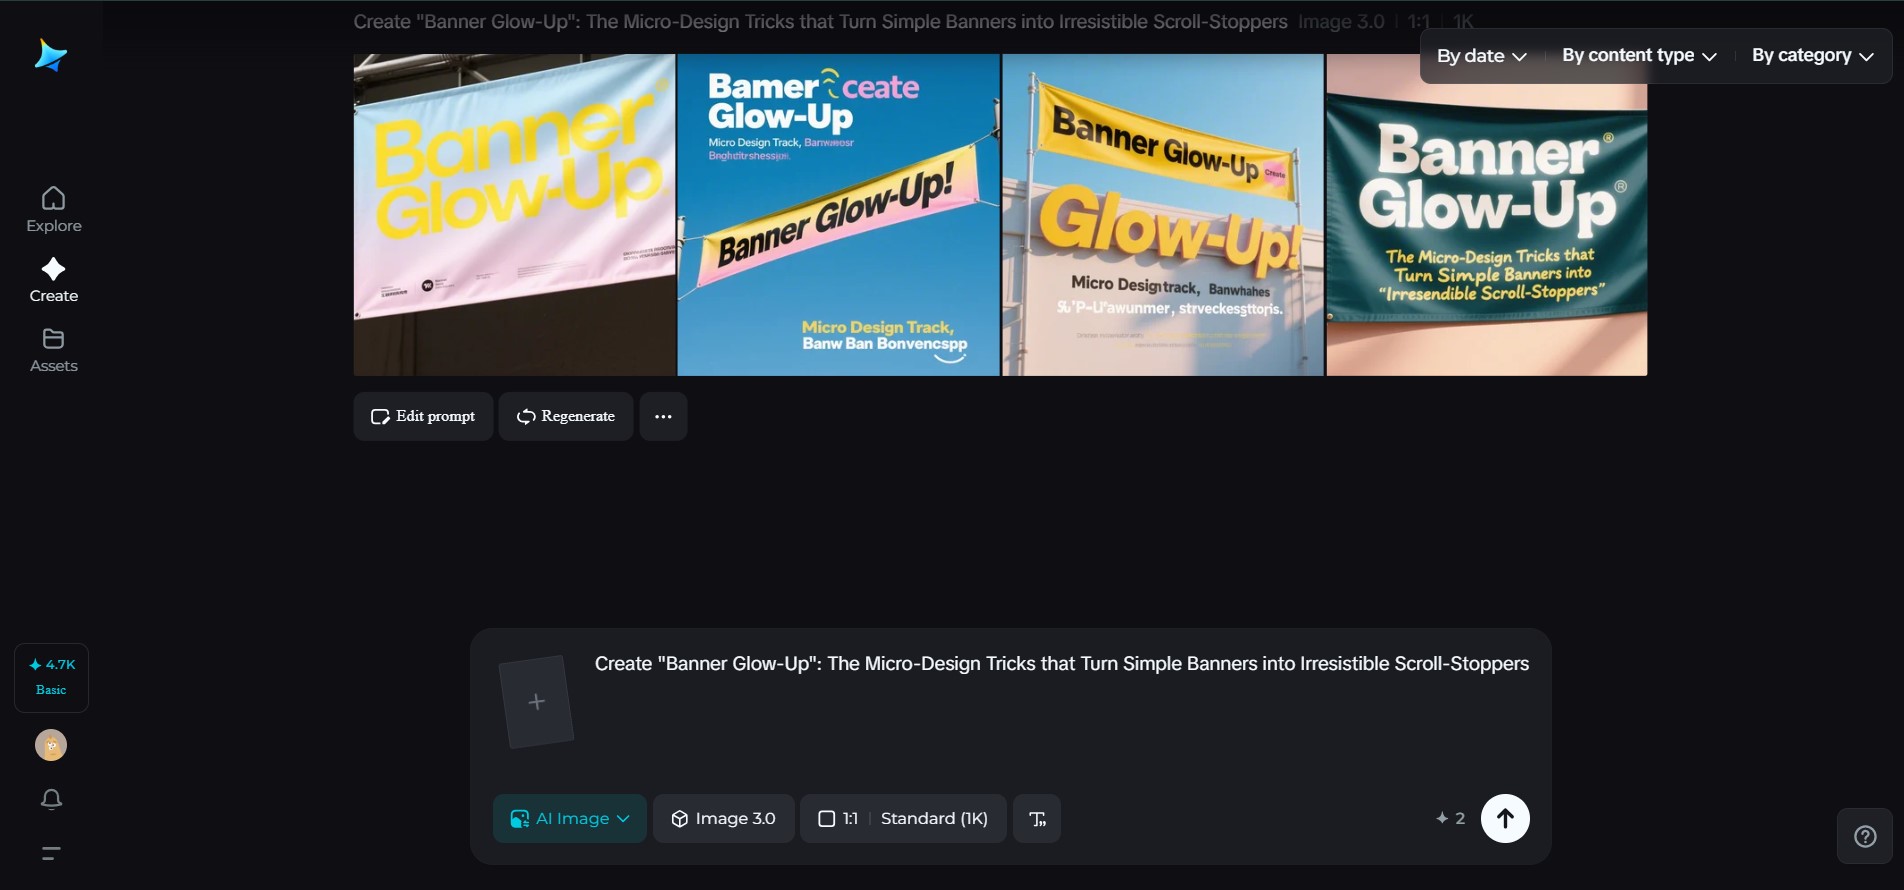Open the Assets folder
The height and width of the screenshot is (890, 1904).
(54, 350)
